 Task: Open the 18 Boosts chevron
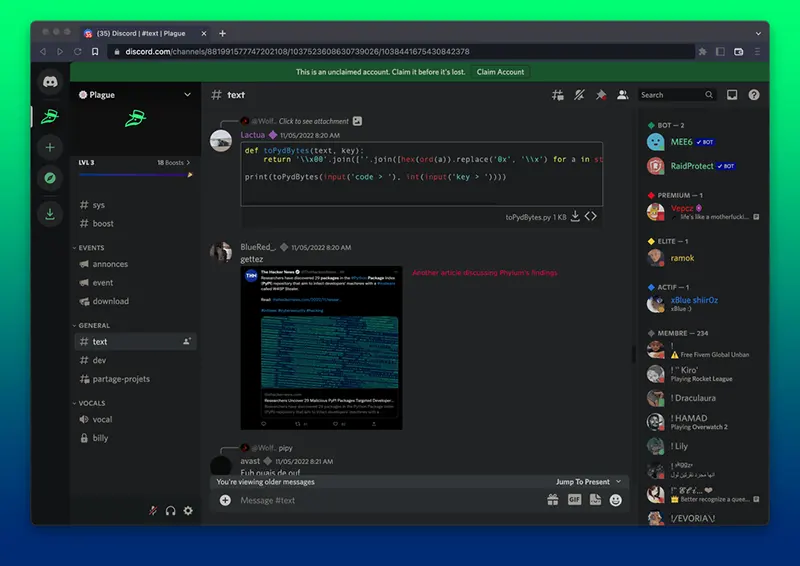[x=189, y=162]
